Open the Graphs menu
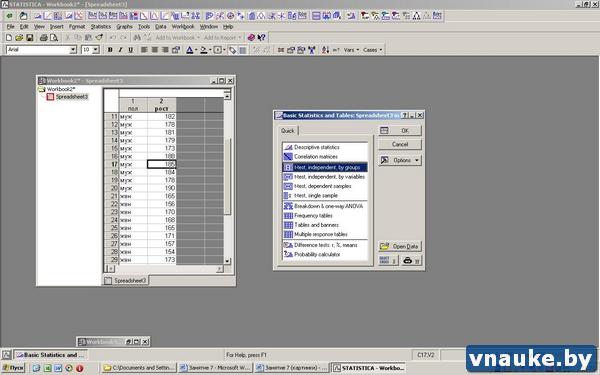This screenshot has height=375, width=600. tap(124, 27)
